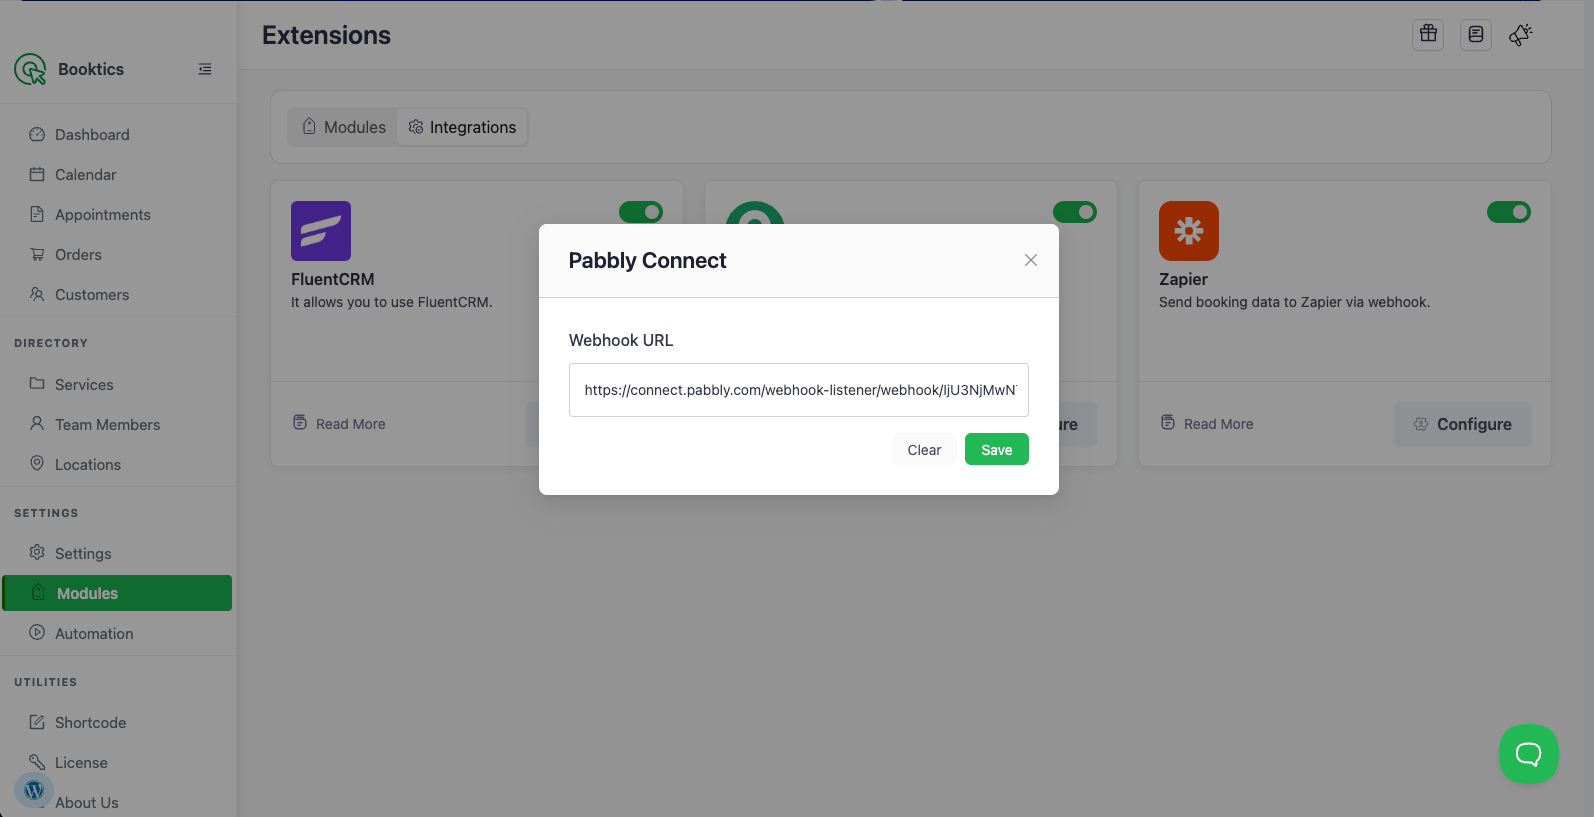This screenshot has width=1594, height=817.
Task: Click the Clear button
Action: pos(924,450)
